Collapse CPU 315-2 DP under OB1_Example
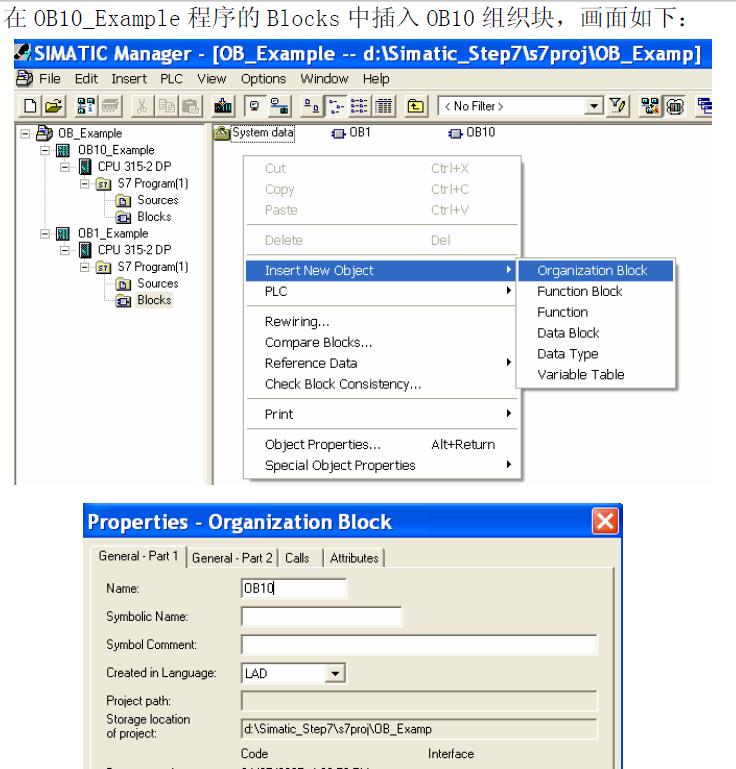The height and width of the screenshot is (769, 736). [64, 250]
